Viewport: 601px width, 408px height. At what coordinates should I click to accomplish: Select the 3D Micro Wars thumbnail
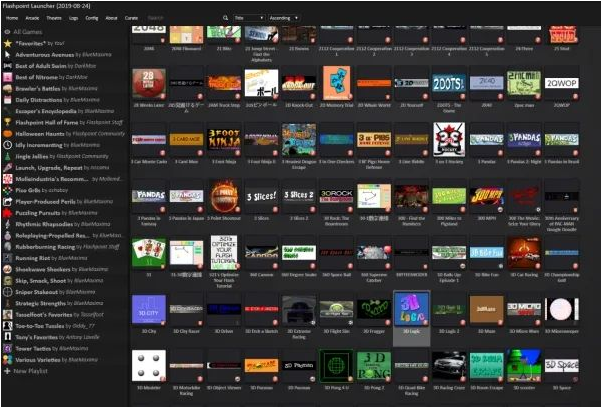[x=524, y=309]
